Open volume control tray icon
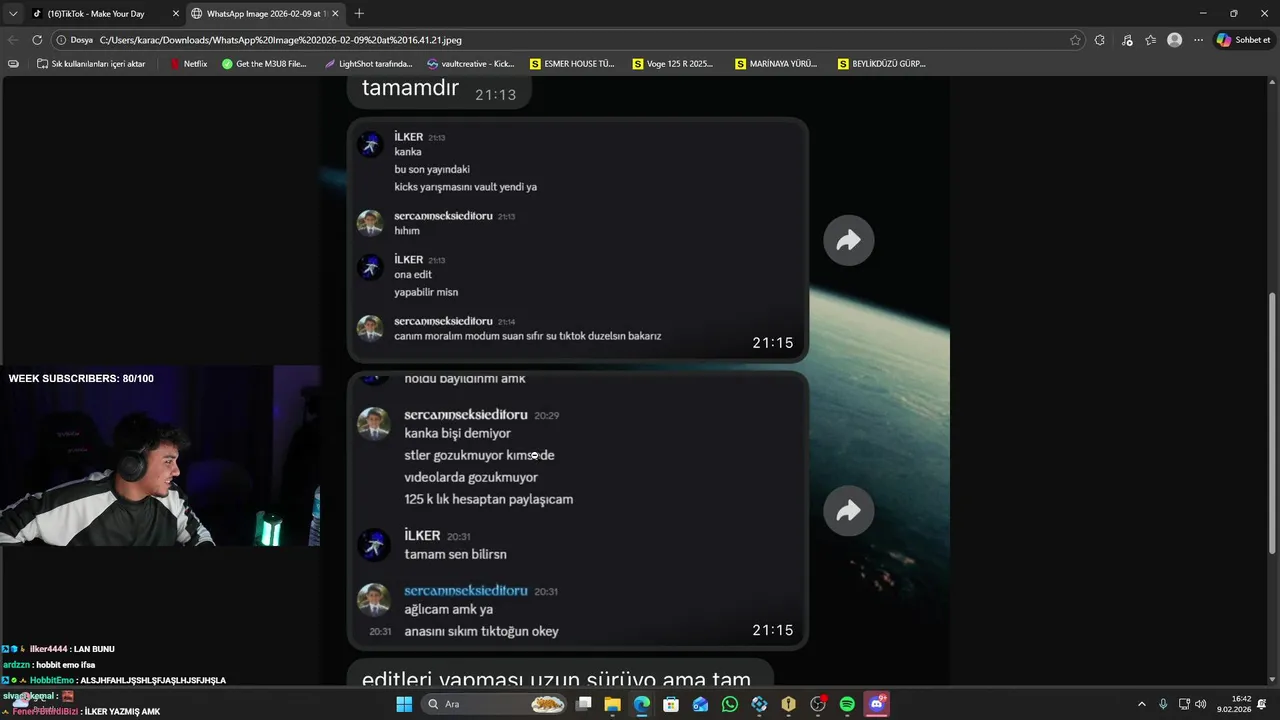Screen dimensions: 1280x720 [x=1200, y=704]
